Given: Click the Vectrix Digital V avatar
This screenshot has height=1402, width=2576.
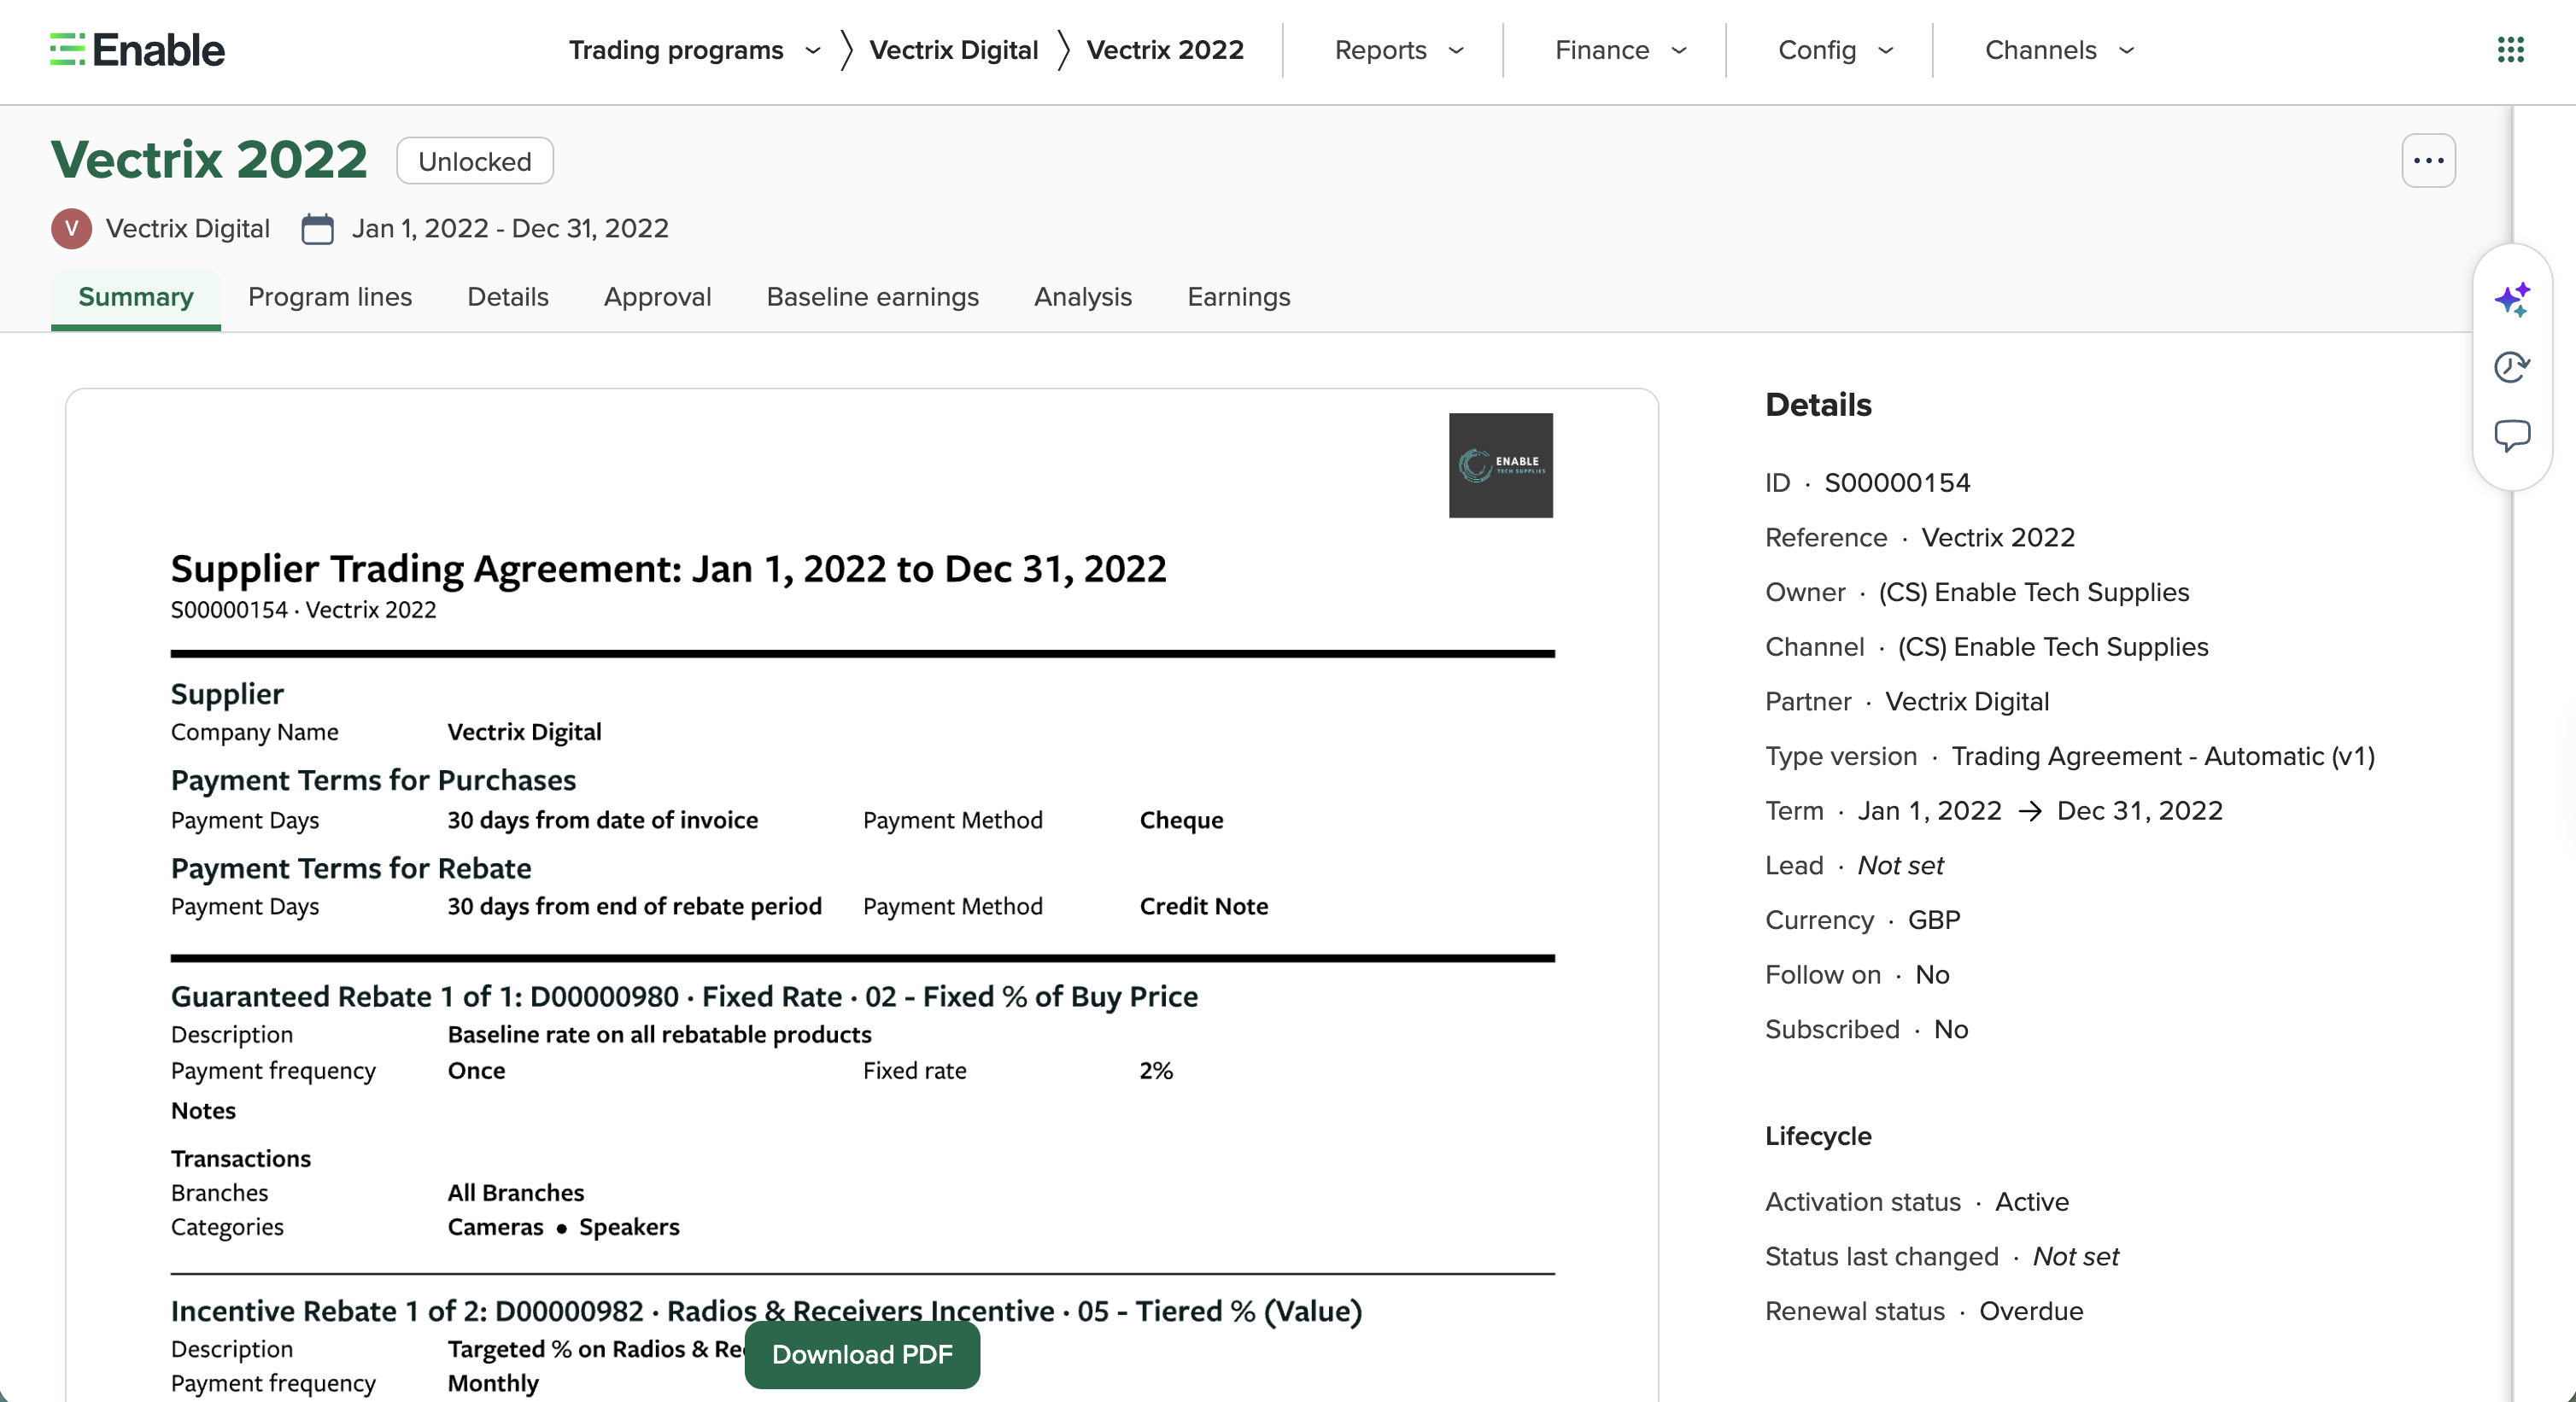Looking at the screenshot, I should point(72,229).
